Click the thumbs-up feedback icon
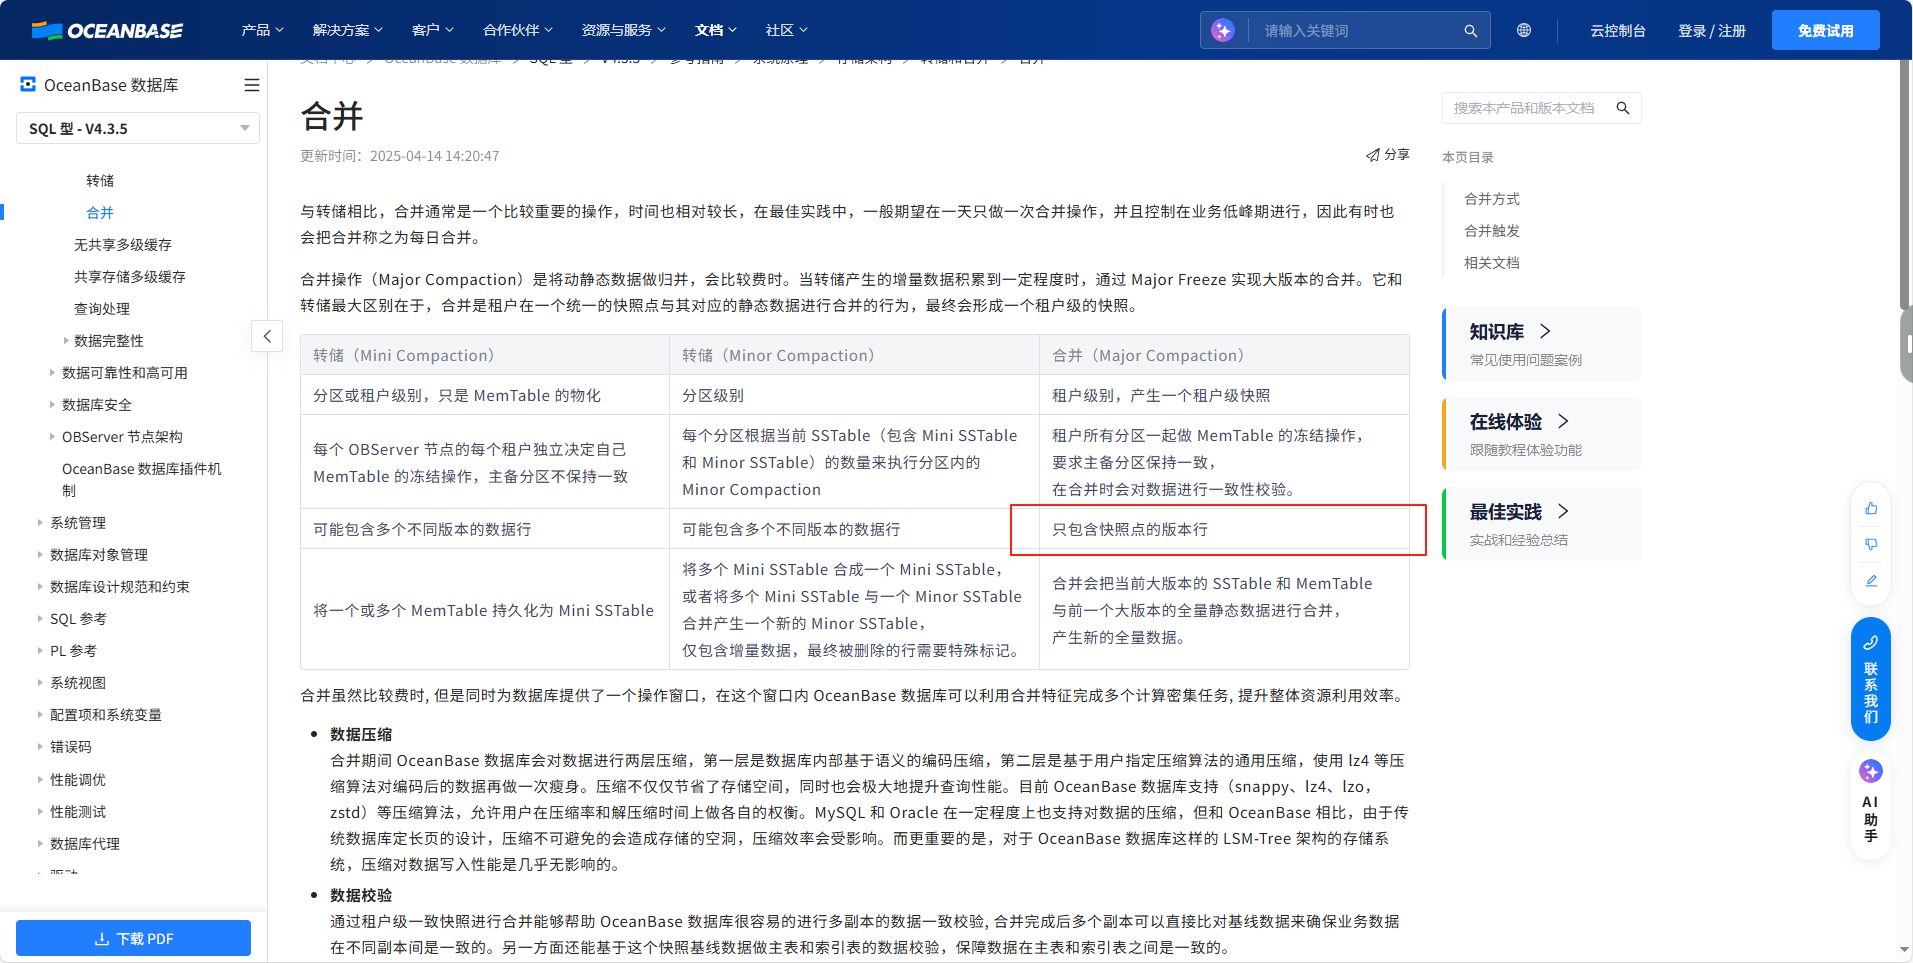 tap(1871, 508)
